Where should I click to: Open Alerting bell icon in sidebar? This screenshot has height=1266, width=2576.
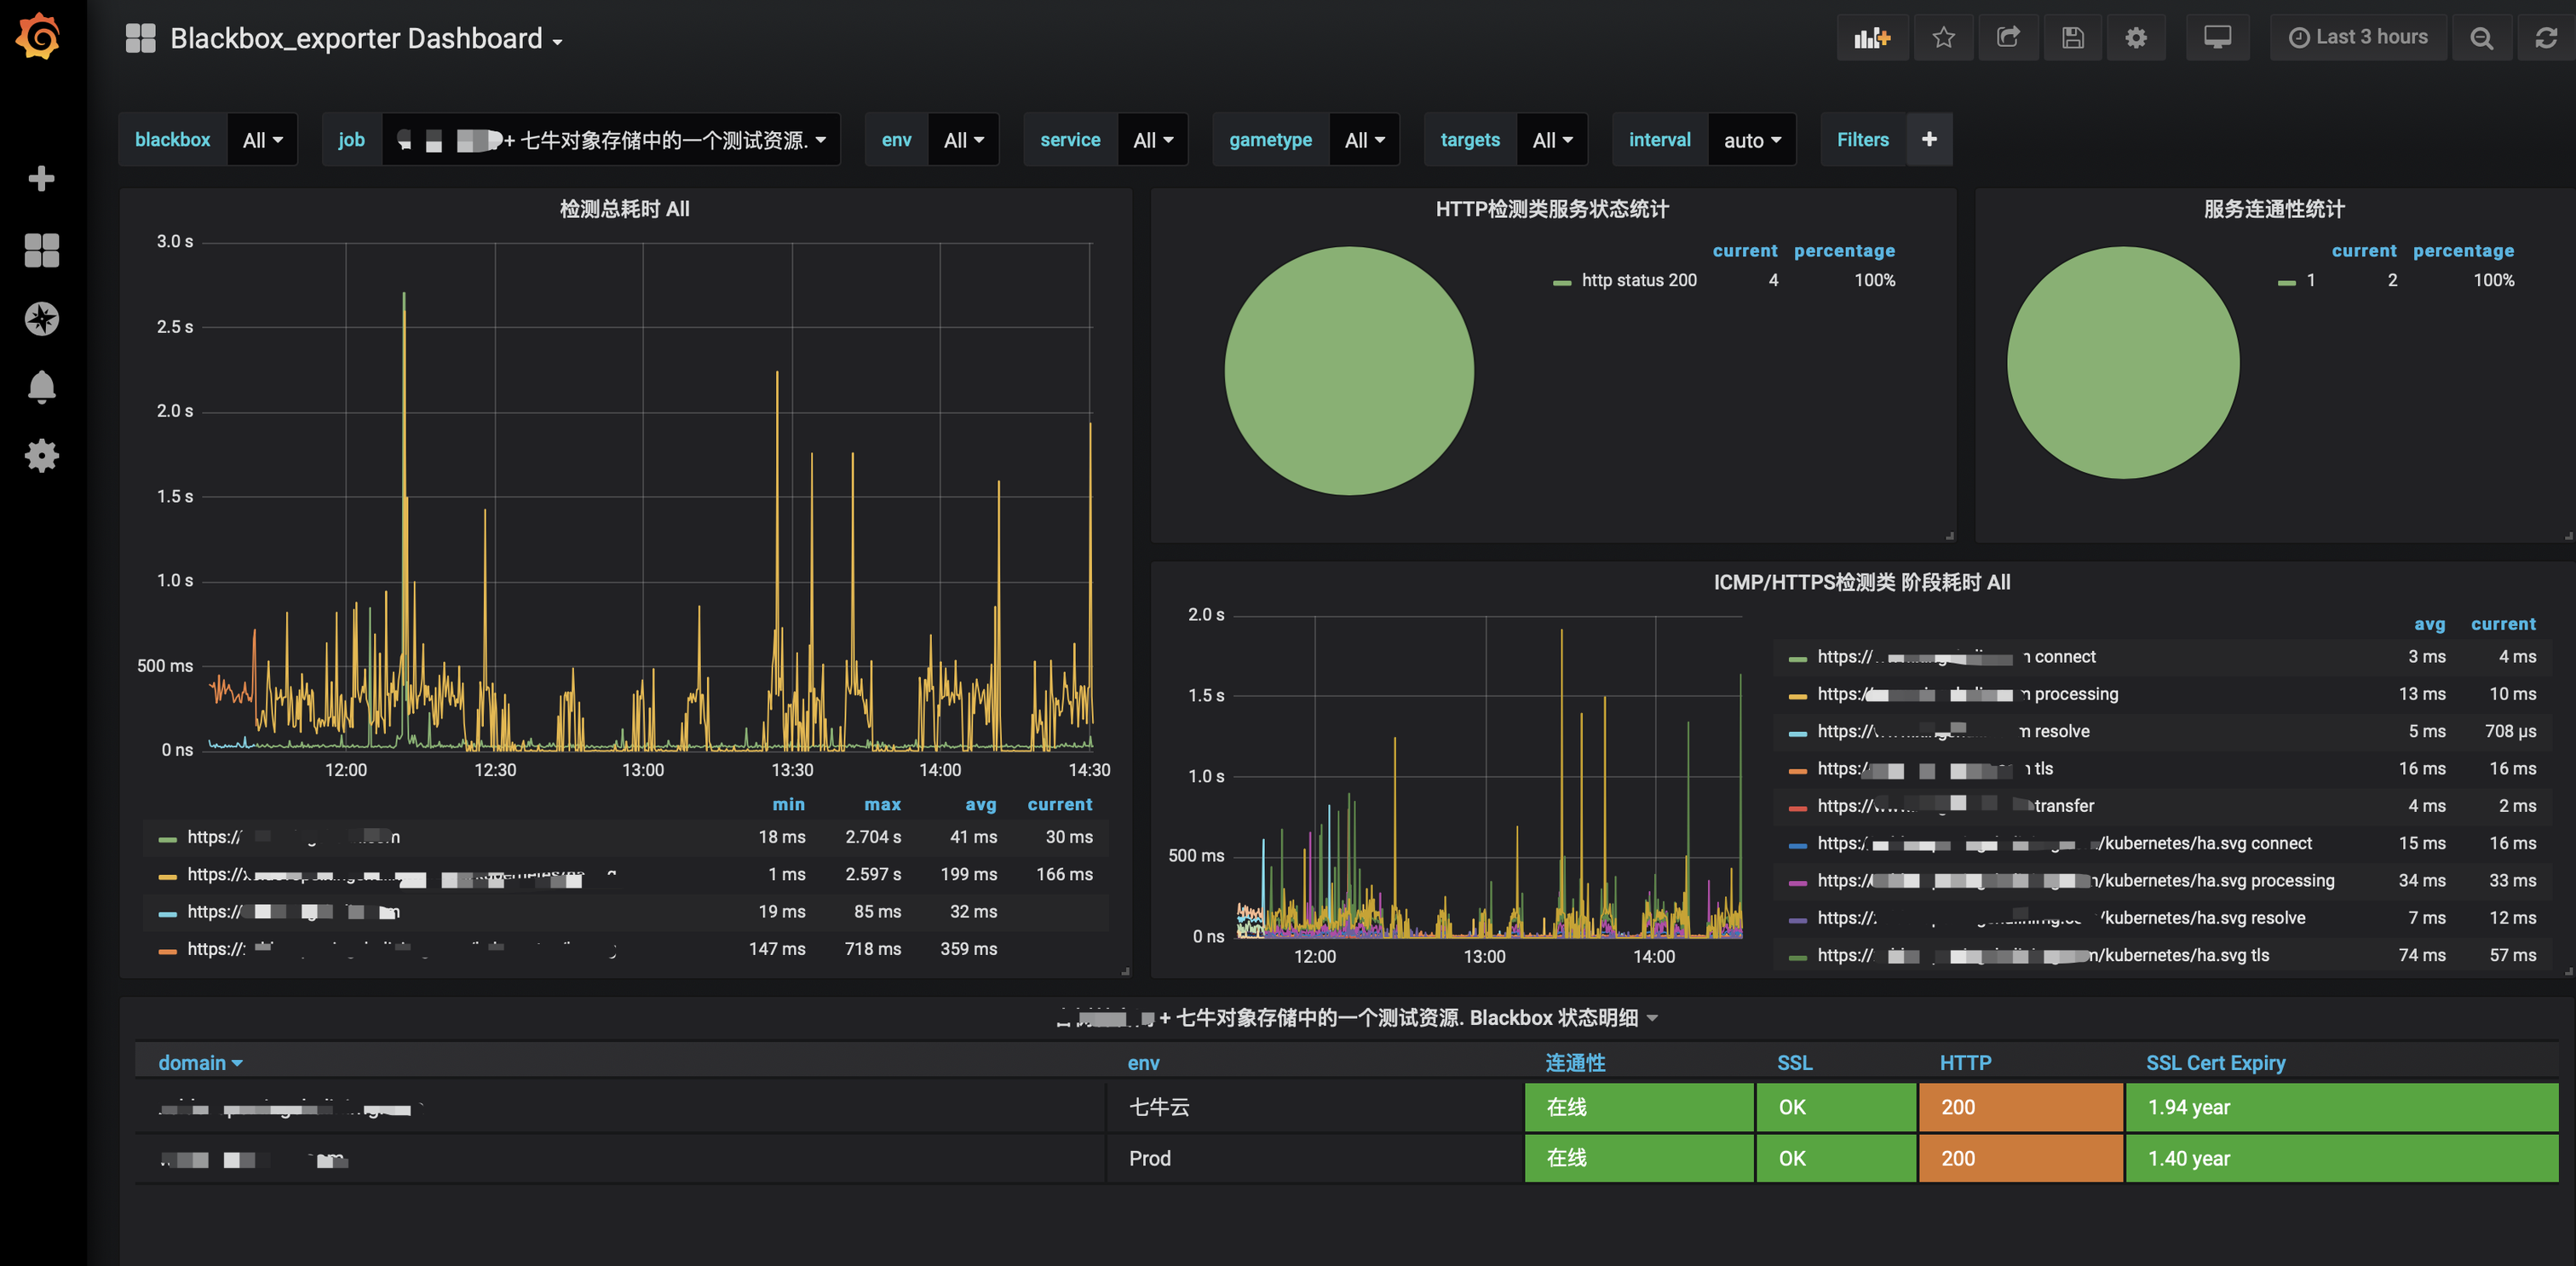(41, 387)
